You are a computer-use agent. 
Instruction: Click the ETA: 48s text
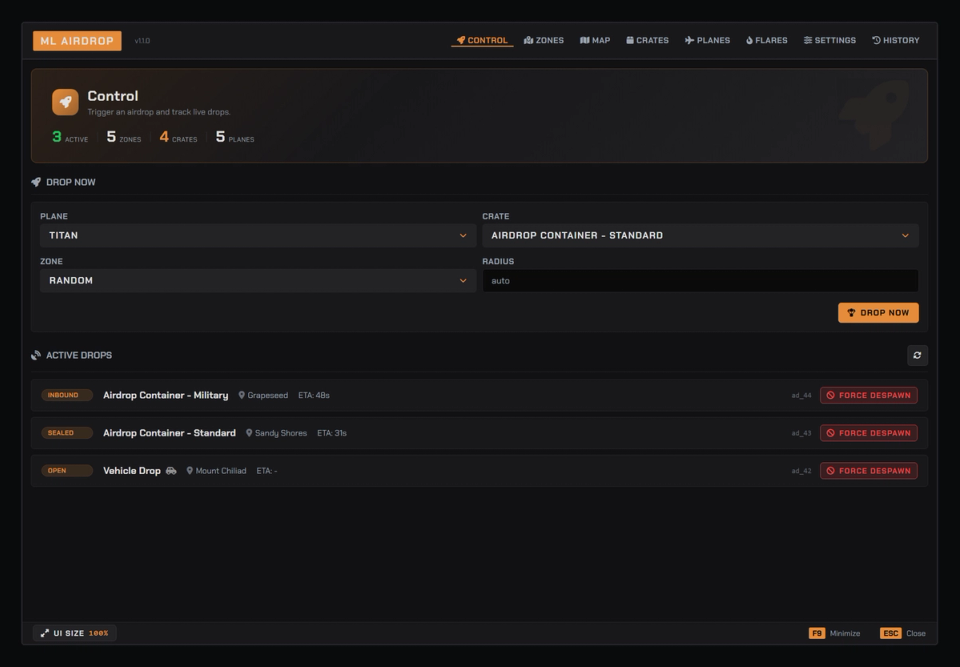tap(313, 396)
